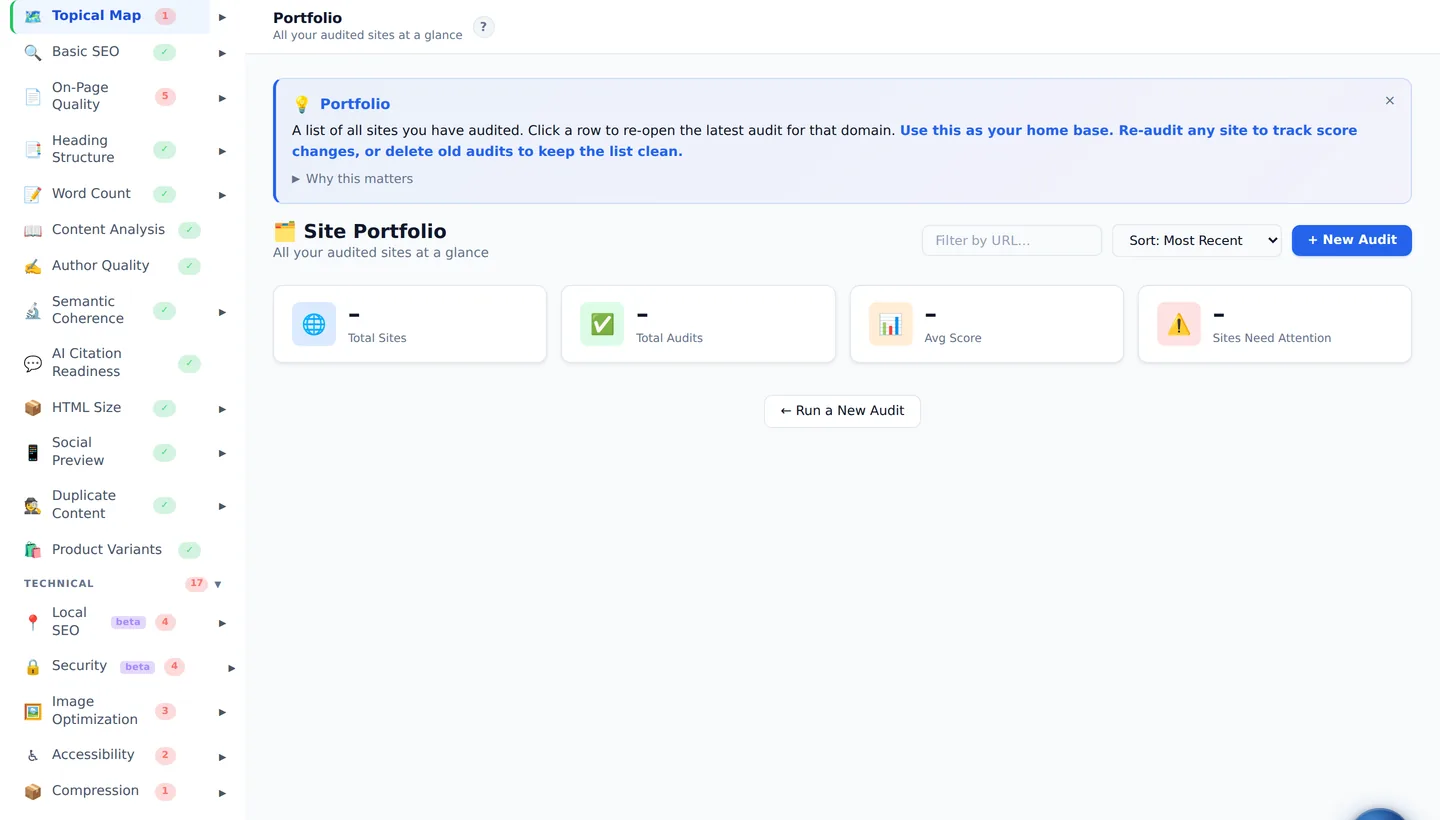1440x820 pixels.
Task: Click the On-Page Quality red count badge
Action: 165,96
